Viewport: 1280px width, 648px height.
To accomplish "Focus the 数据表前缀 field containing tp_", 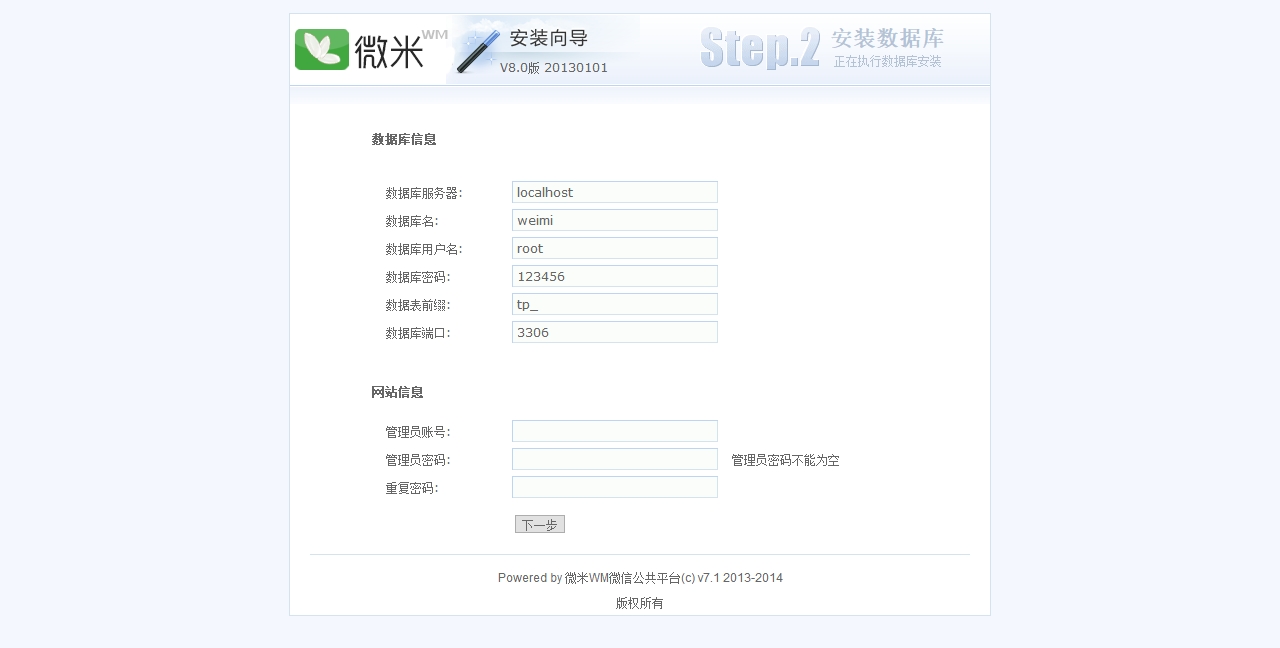I will coord(615,304).
